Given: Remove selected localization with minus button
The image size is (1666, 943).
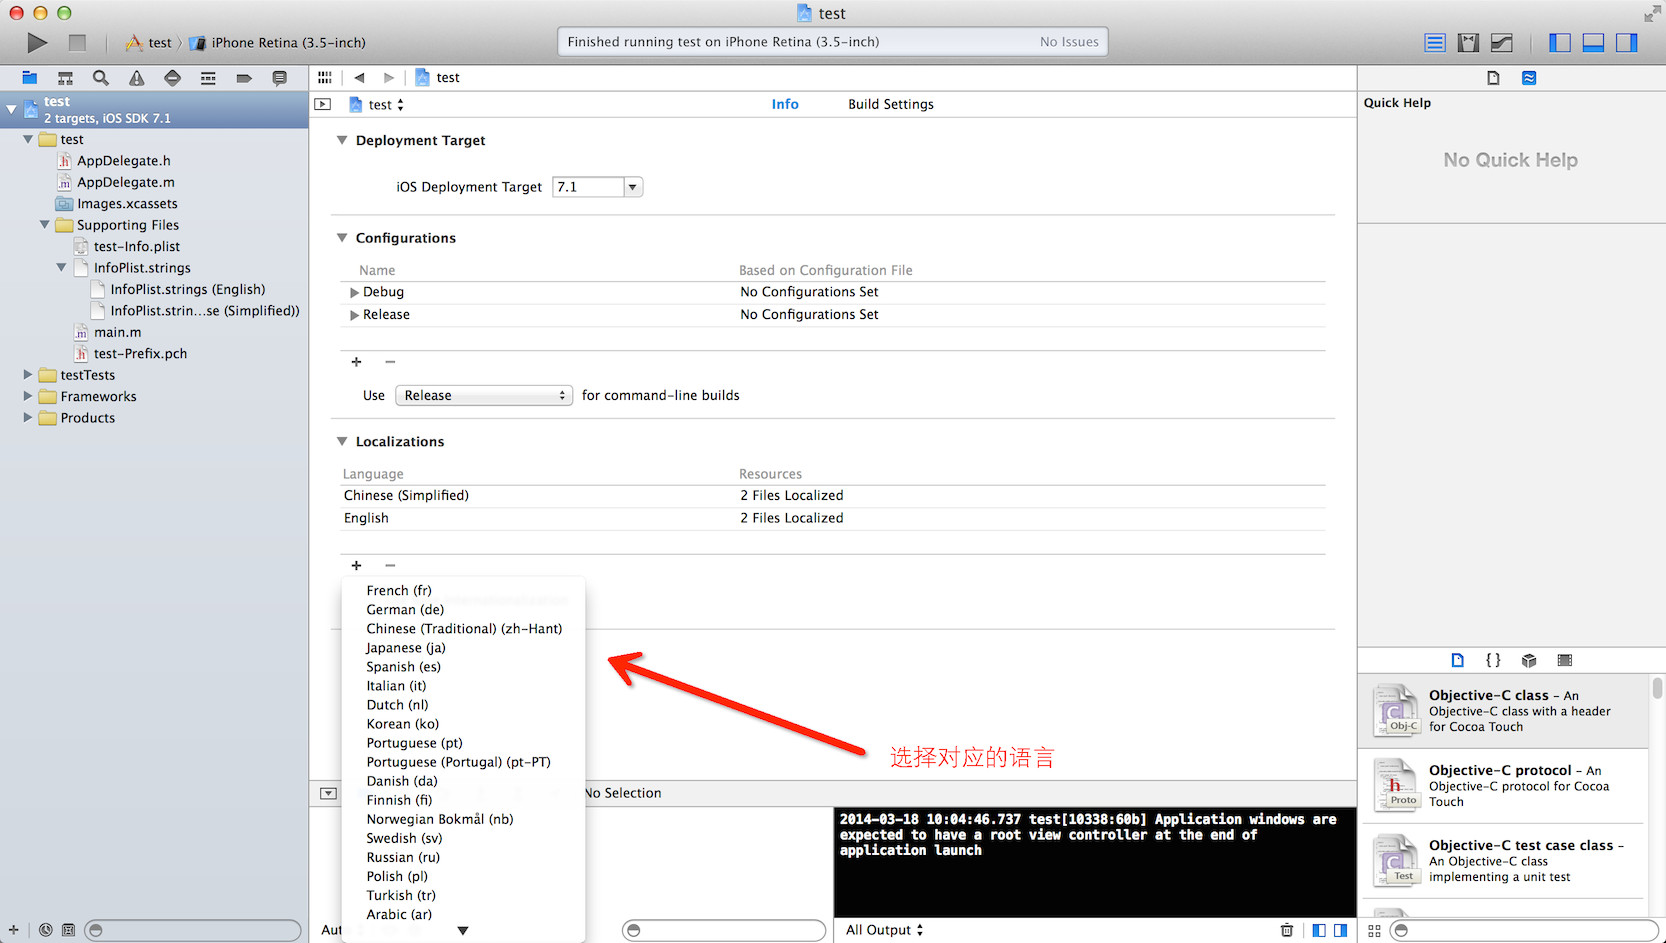Looking at the screenshot, I should (390, 566).
